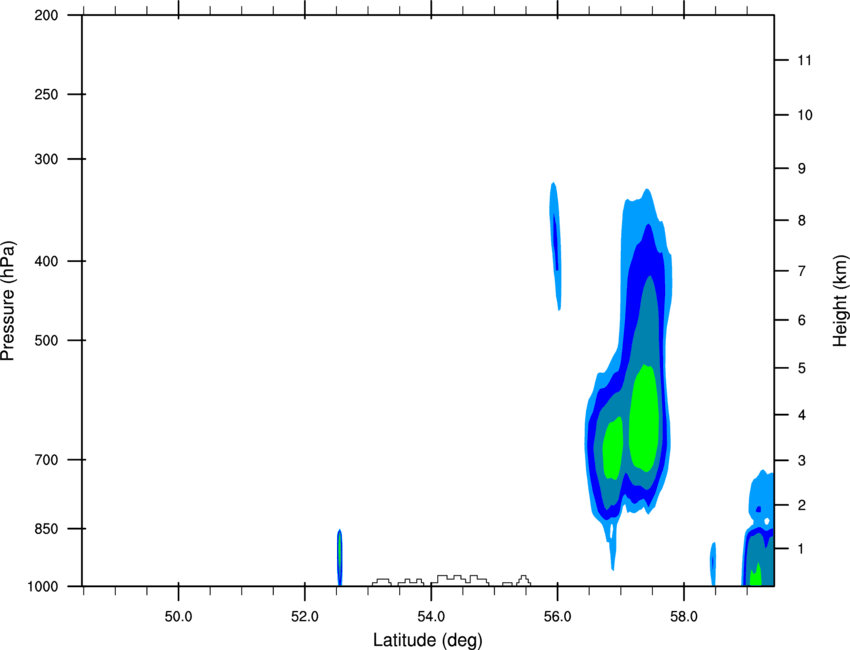
Task: Pick the 1 km height label
Action: tap(802, 549)
